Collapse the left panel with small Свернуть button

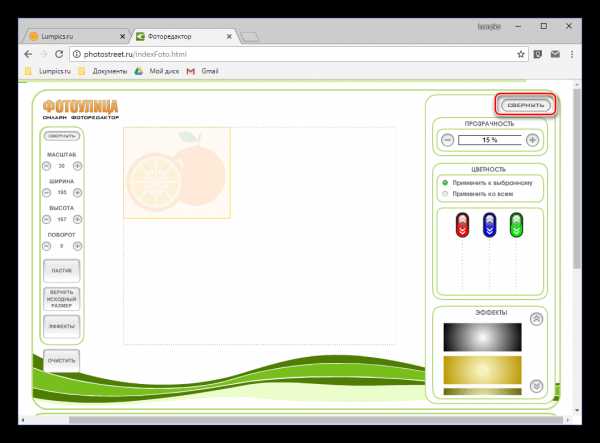click(x=61, y=135)
